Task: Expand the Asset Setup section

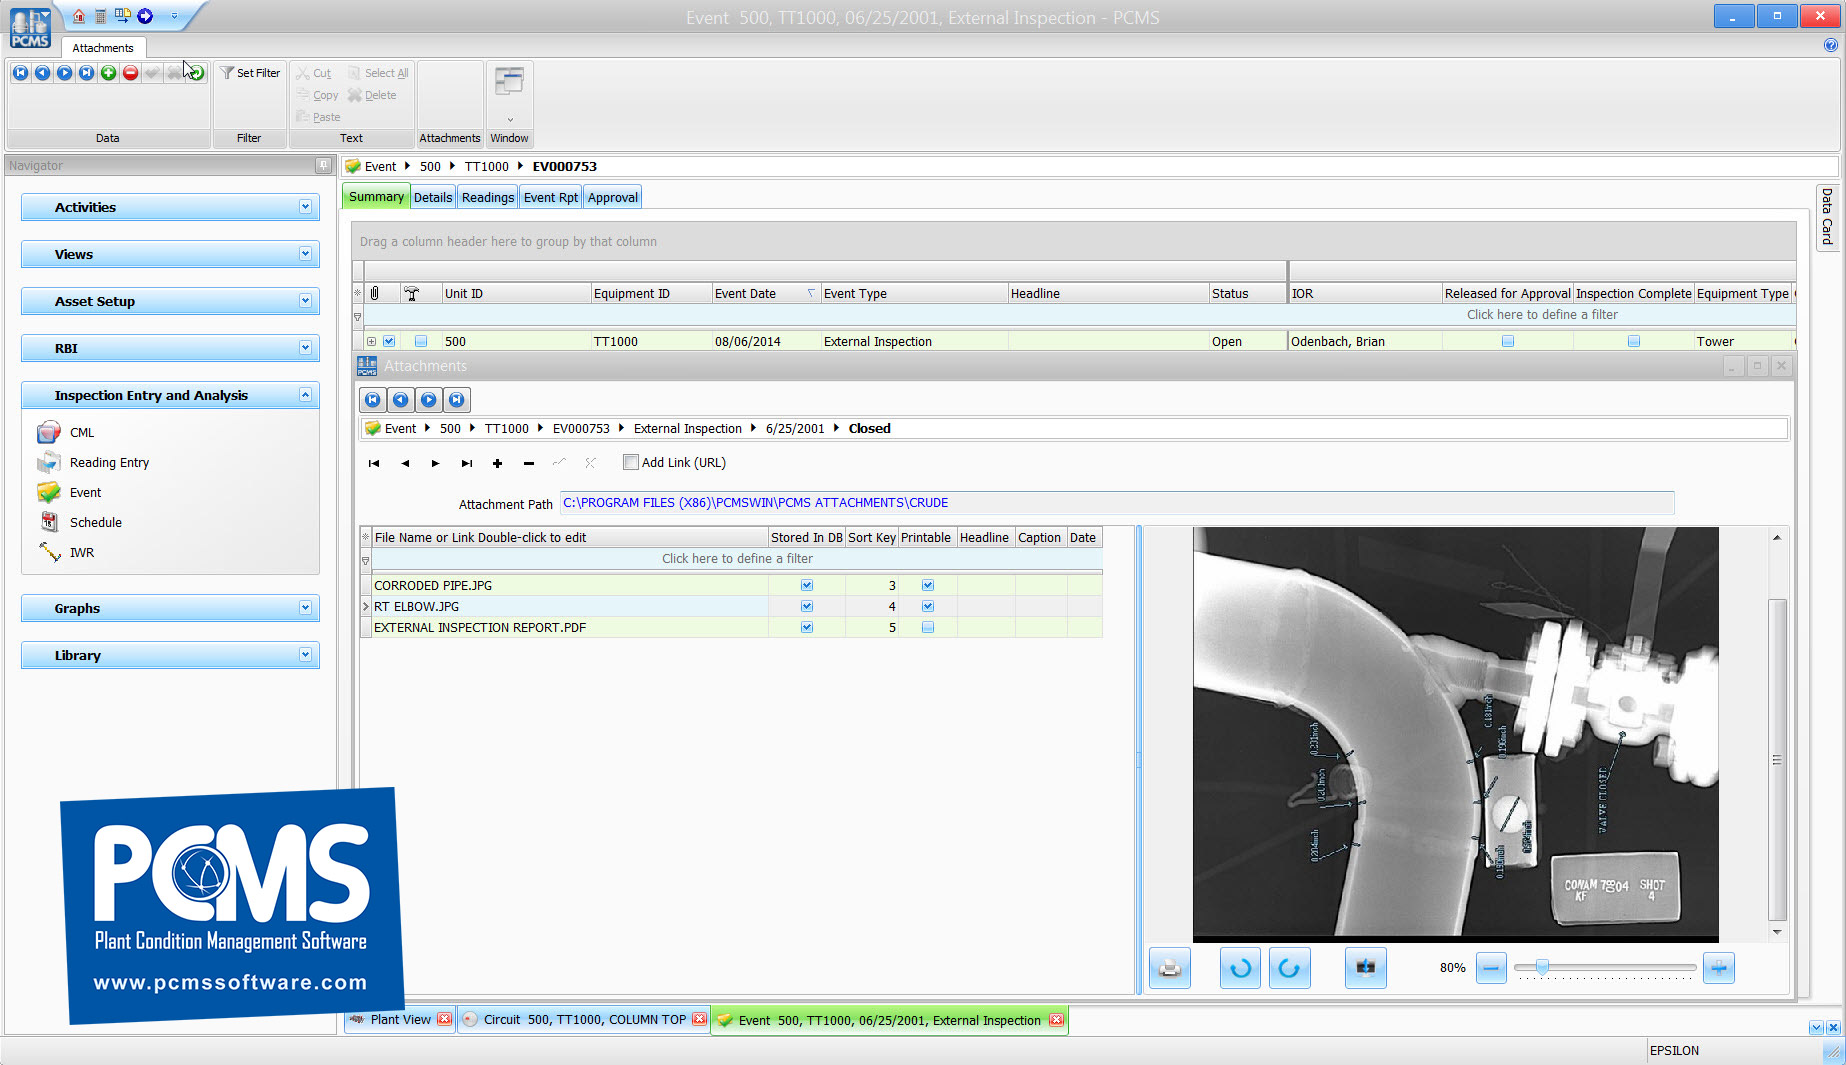Action: 305,301
